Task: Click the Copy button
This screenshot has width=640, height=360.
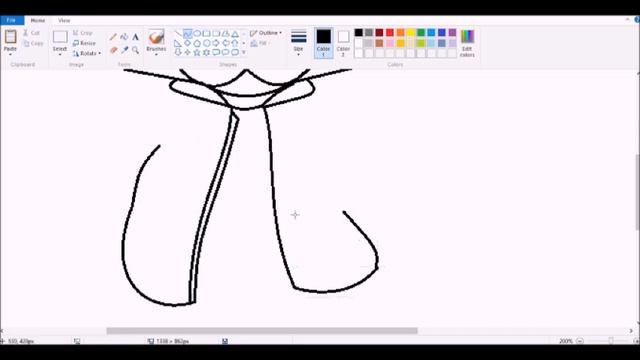Action: (33, 43)
